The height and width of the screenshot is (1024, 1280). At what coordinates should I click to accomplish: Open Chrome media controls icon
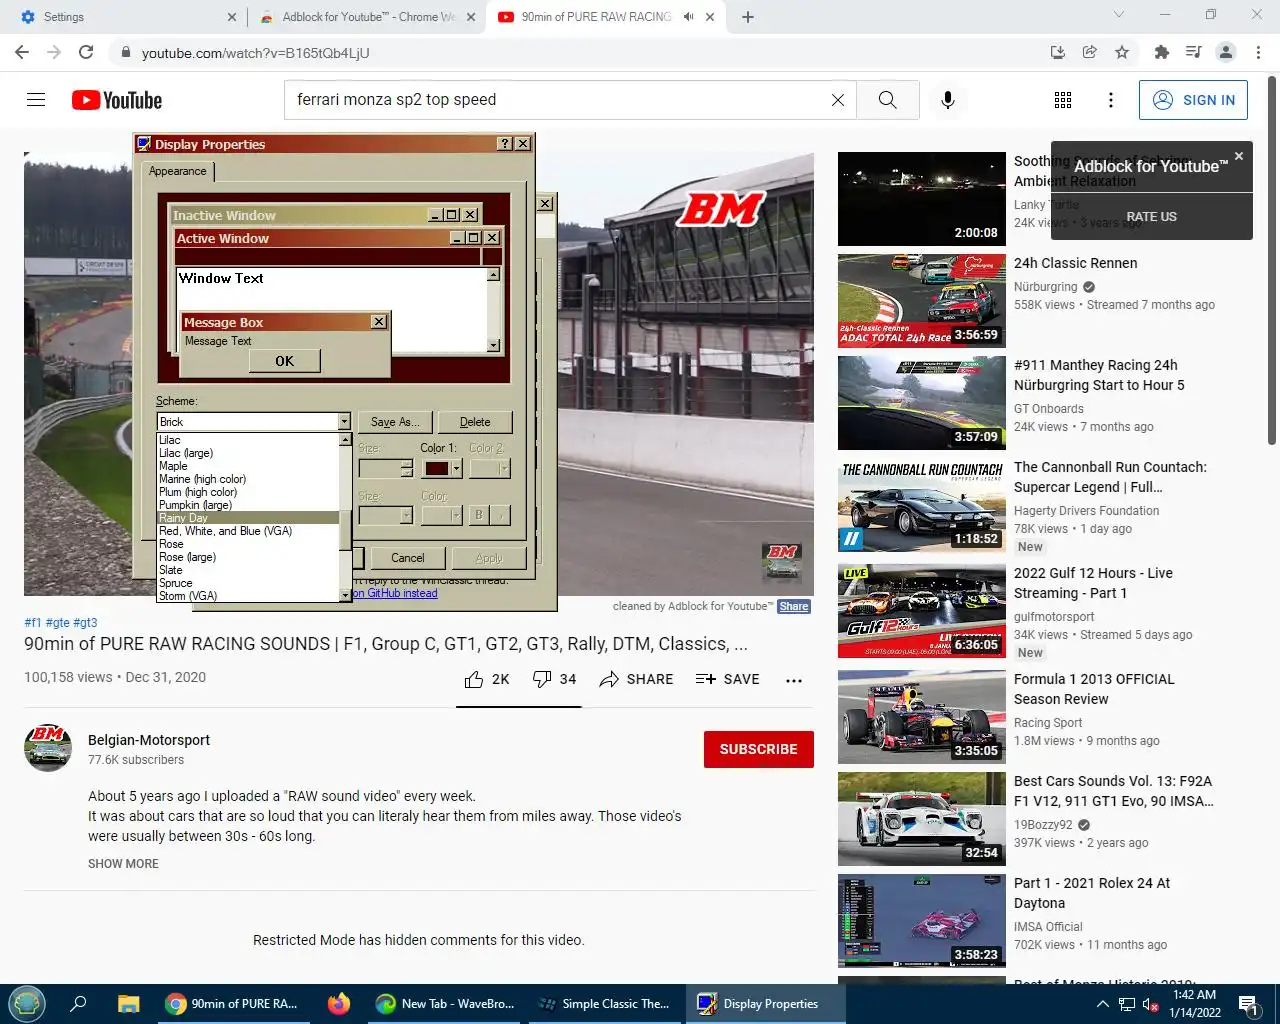click(x=1193, y=52)
